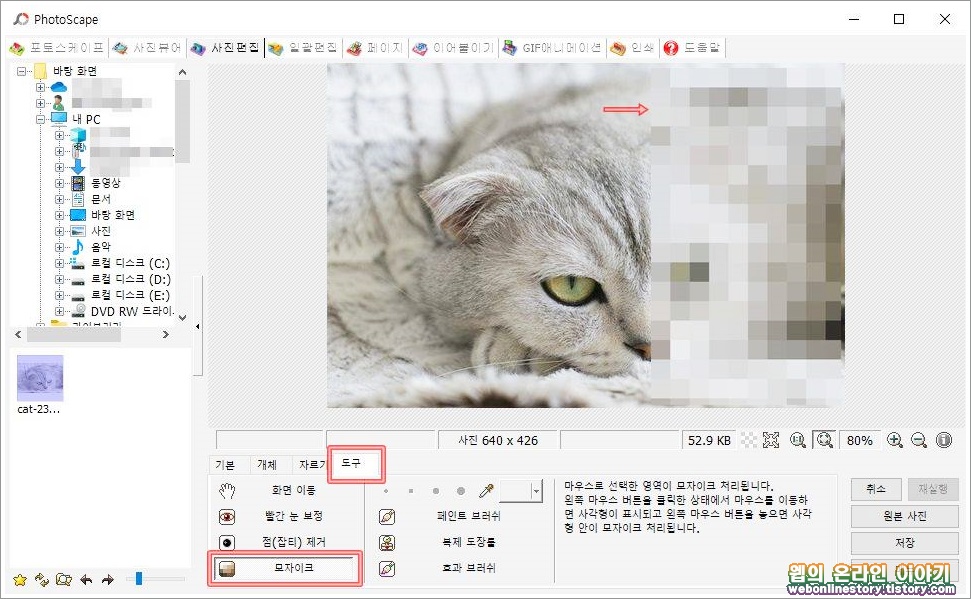The height and width of the screenshot is (599, 971).
Task: Click the zoom out magnifier icon
Action: point(919,440)
